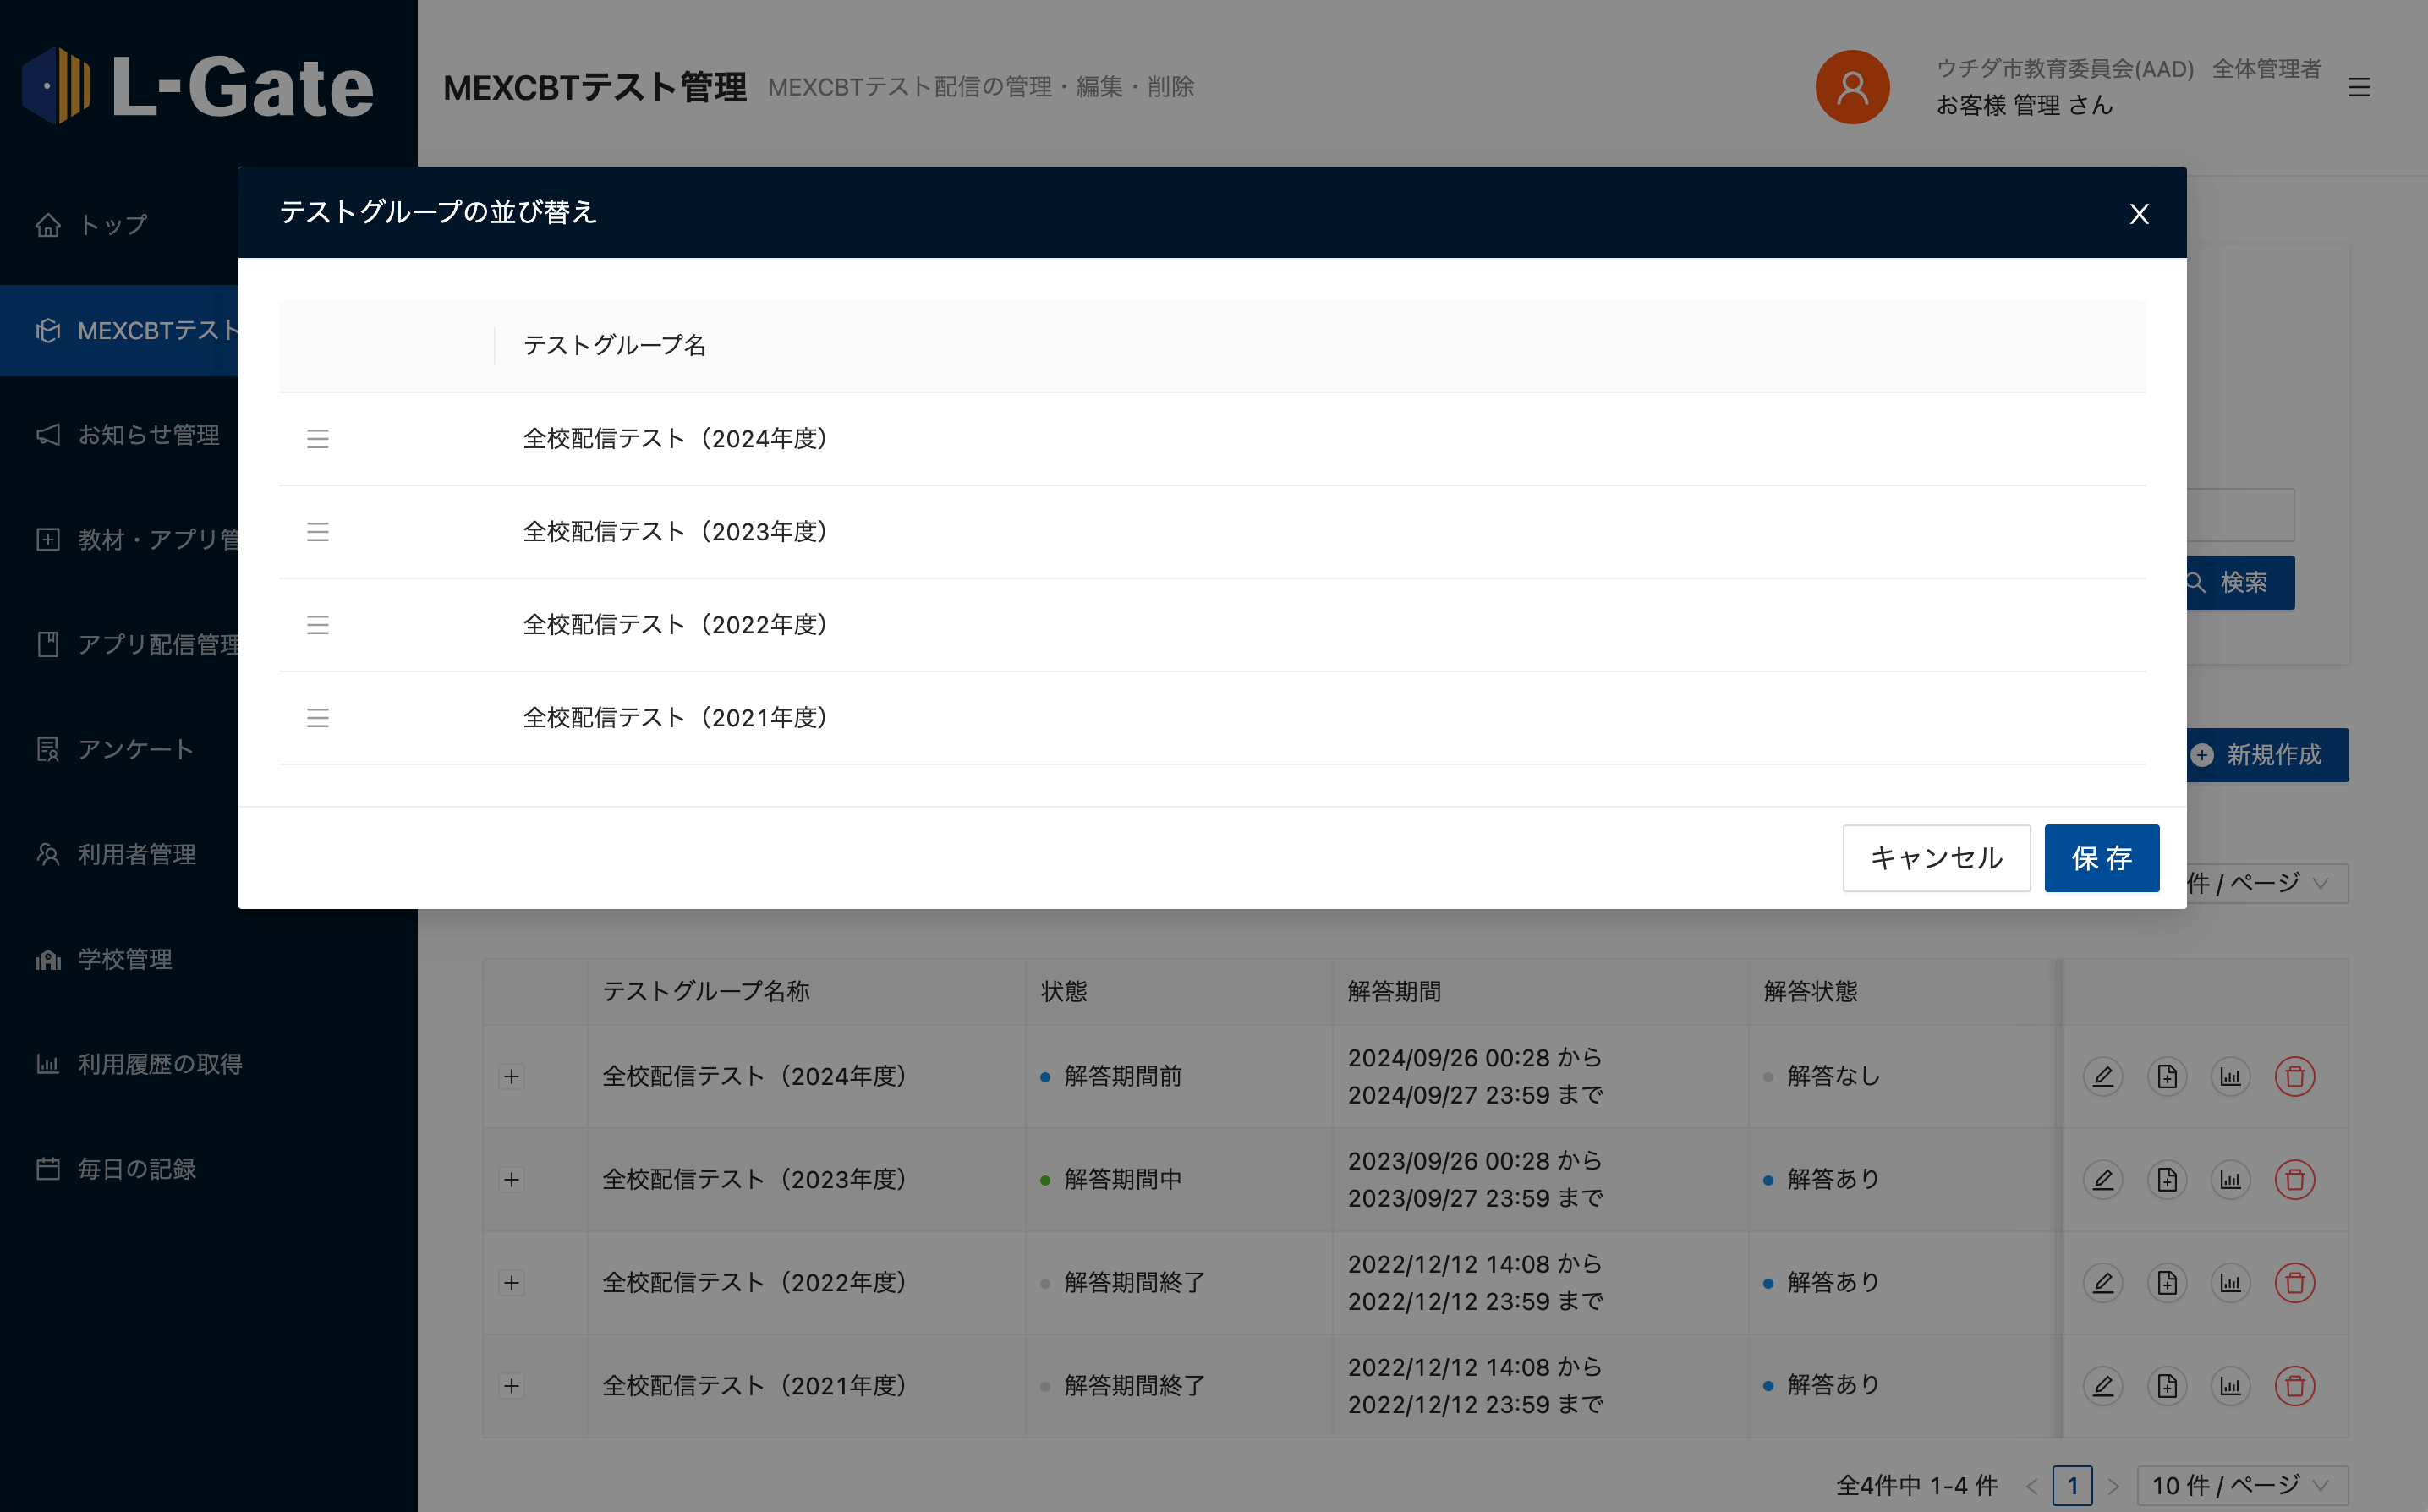Screen dimensions: 2428x1512
Task: Expand the 2021年度 table row
Action: (512, 1386)
